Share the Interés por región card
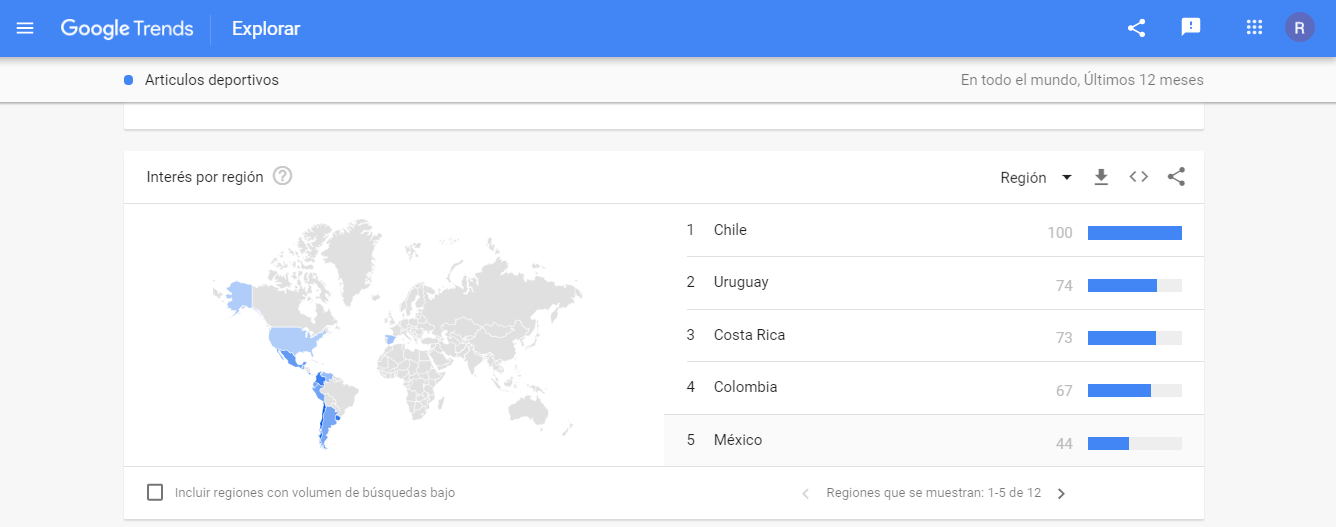Viewport: 1336px width, 527px height. 1176,177
